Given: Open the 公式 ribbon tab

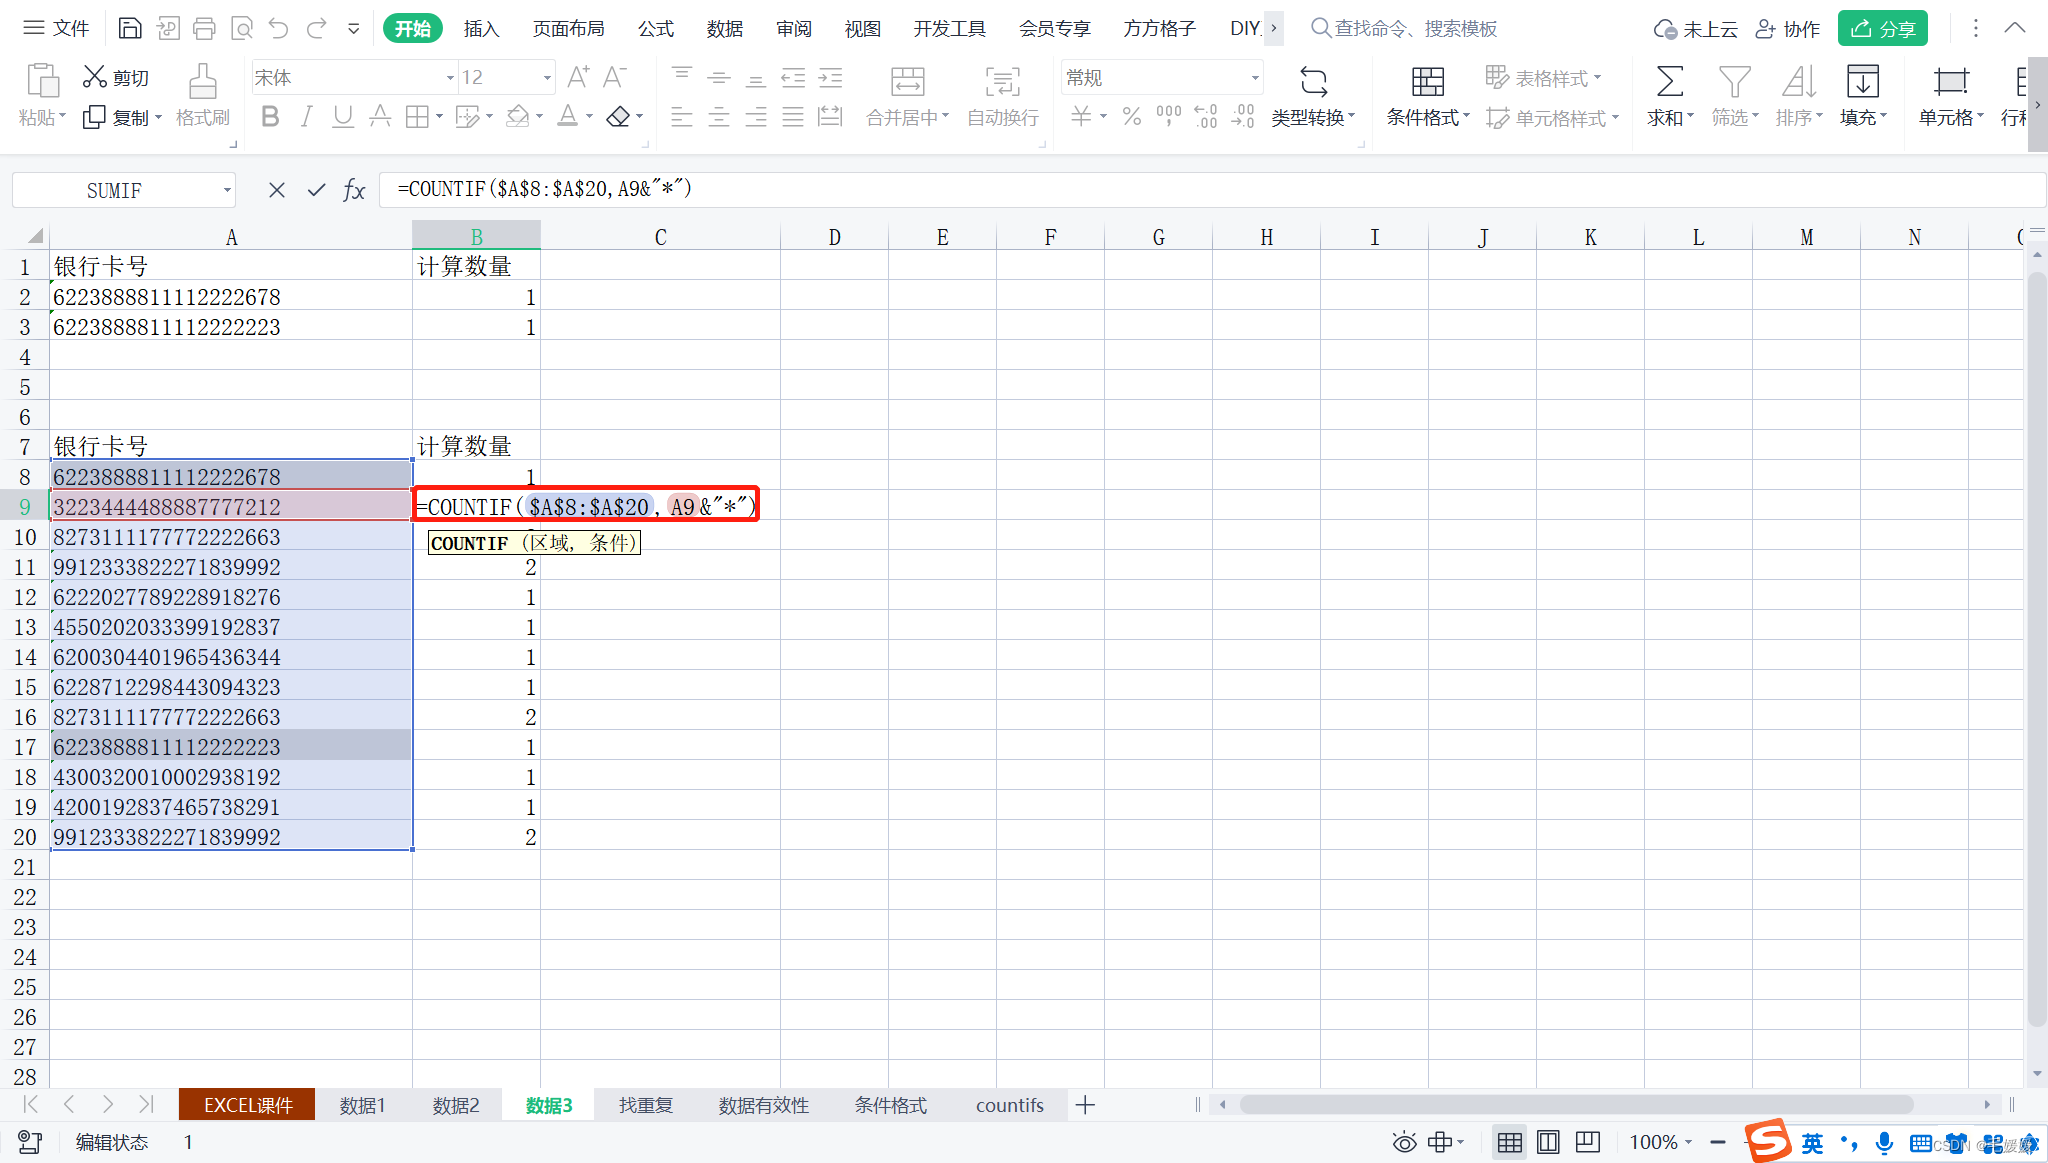Looking at the screenshot, I should tap(655, 28).
